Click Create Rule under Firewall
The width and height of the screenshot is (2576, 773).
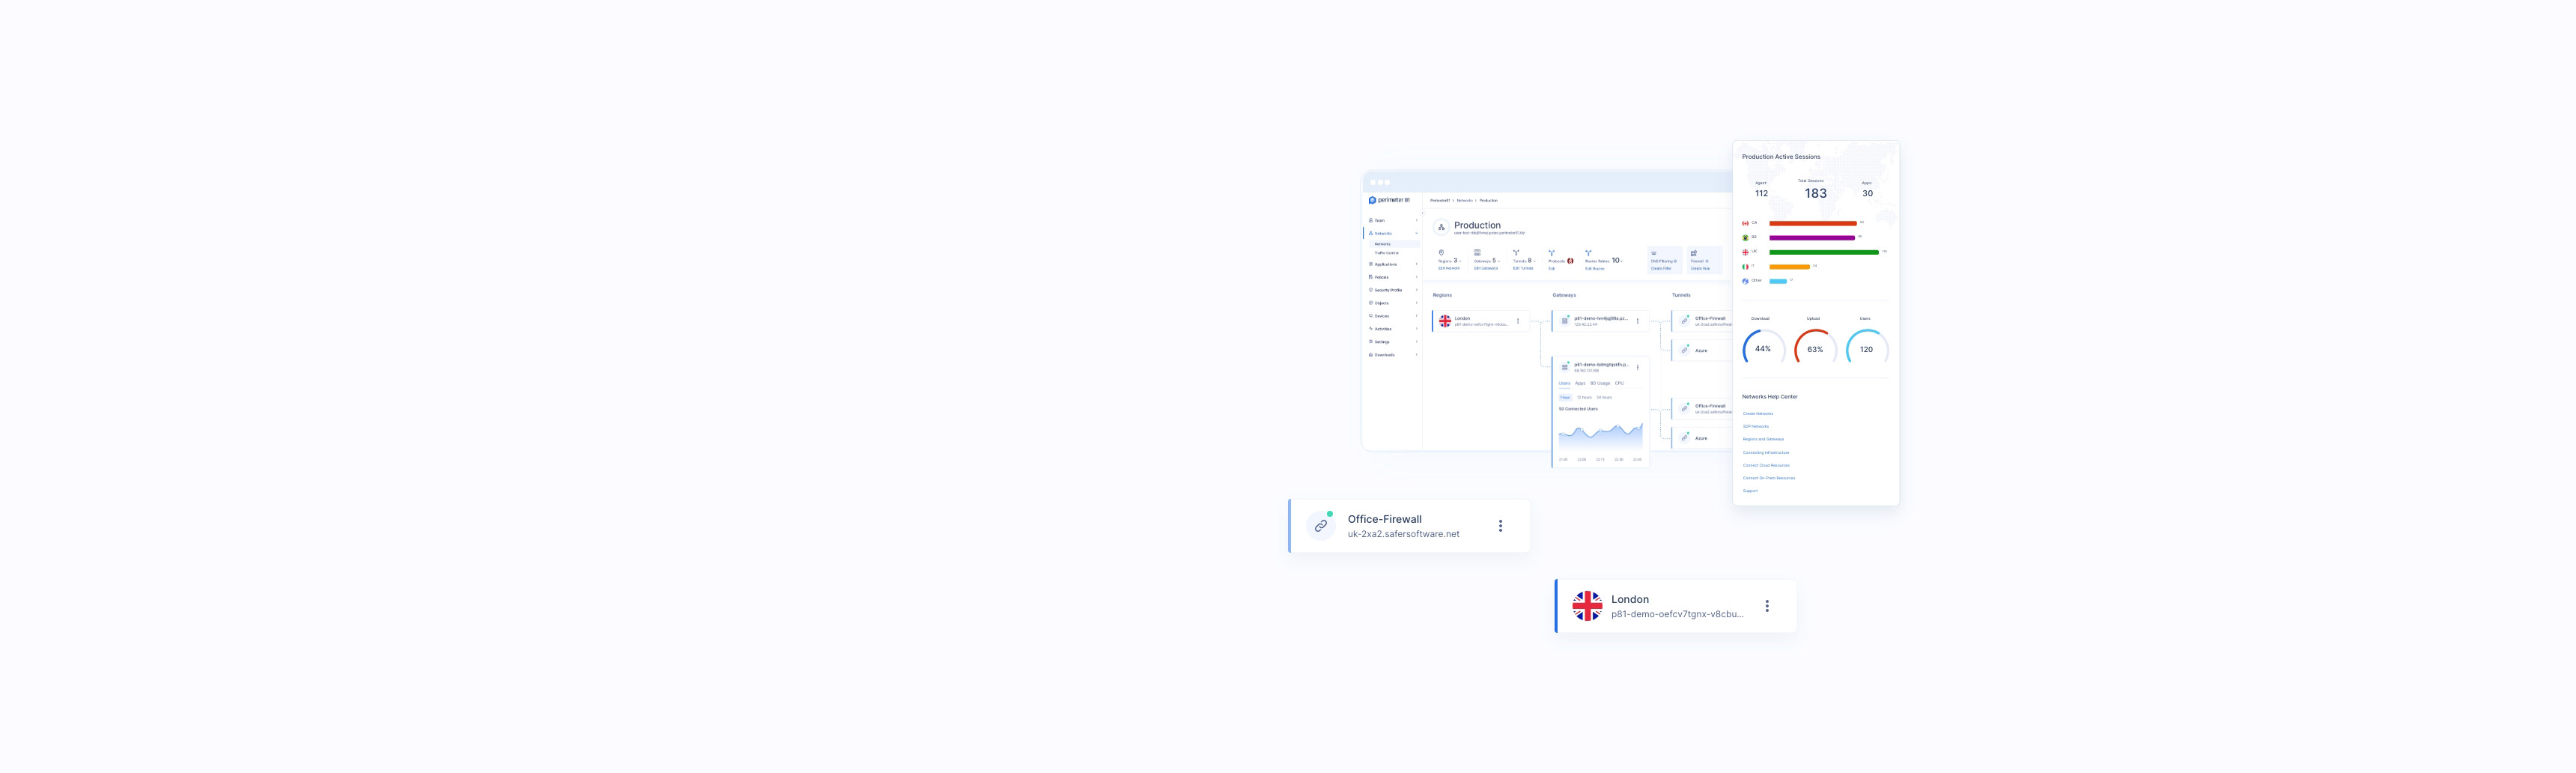pos(1700,269)
